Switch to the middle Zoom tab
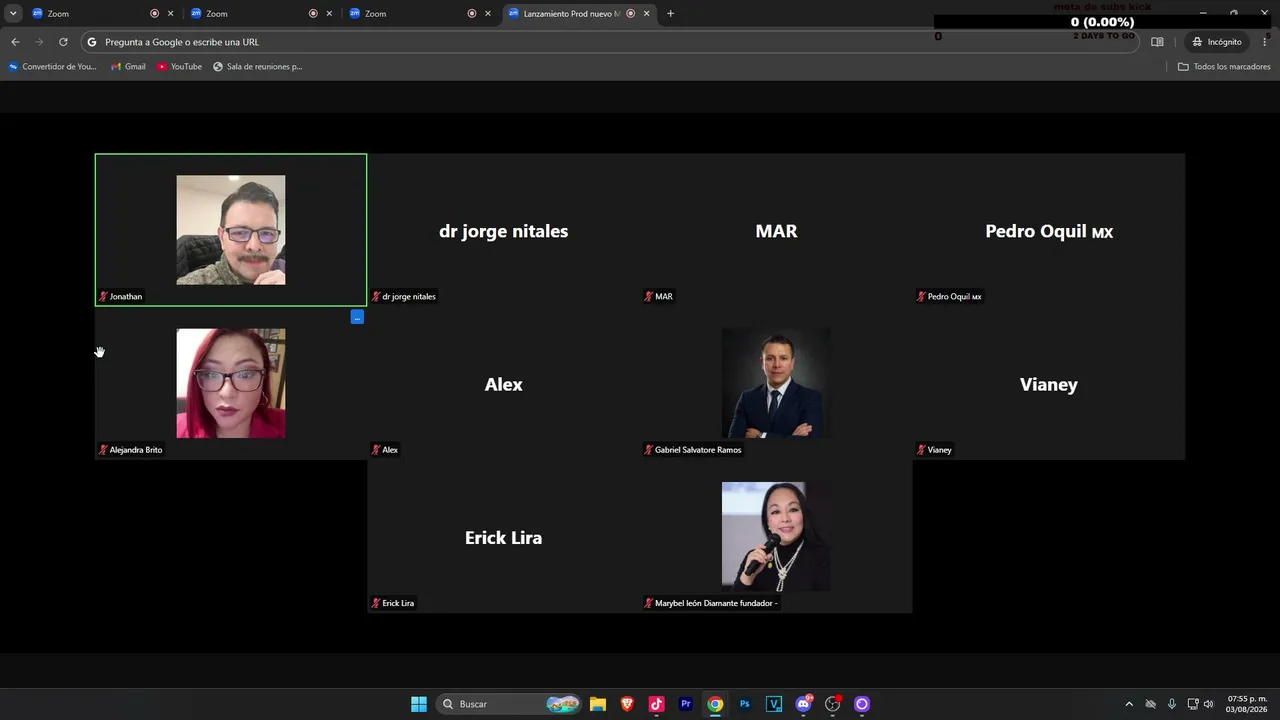Screen dimensions: 1280x720 (260, 14)
